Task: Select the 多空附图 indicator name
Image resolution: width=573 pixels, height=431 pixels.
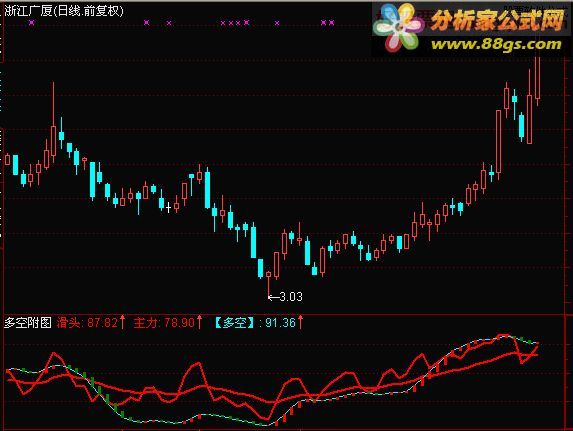Action: point(28,323)
